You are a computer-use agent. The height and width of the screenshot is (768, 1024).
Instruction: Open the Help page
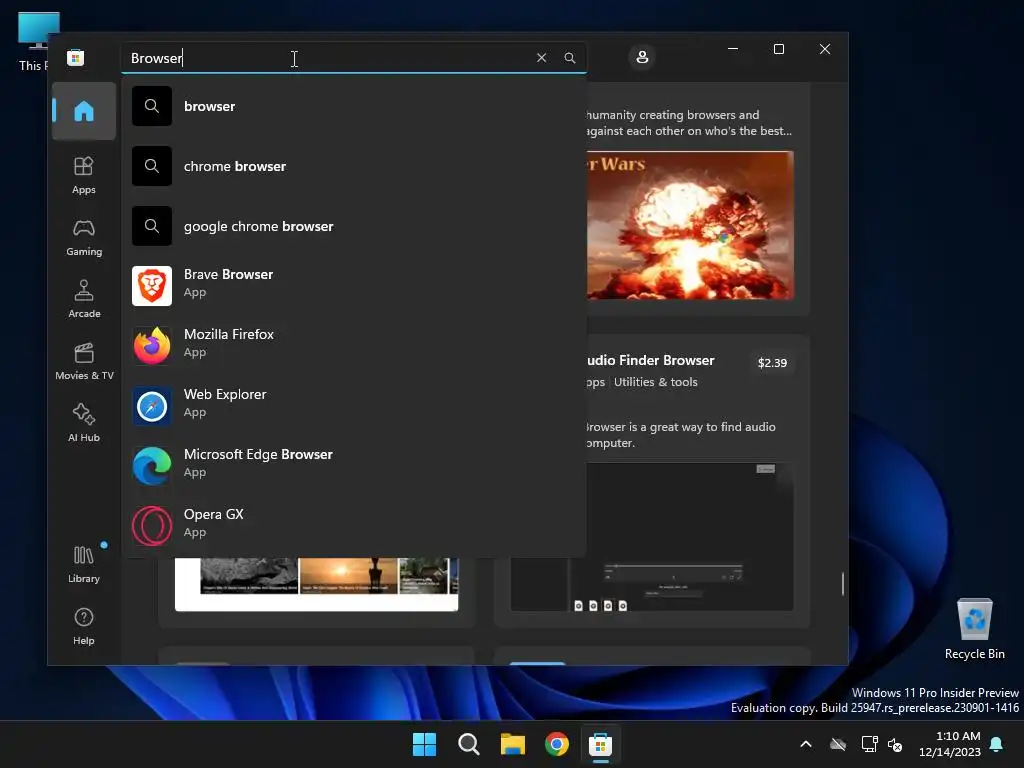tap(84, 626)
